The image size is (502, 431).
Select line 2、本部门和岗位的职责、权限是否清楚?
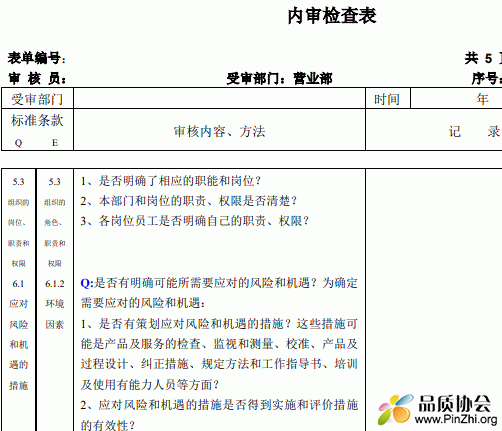[189, 201]
